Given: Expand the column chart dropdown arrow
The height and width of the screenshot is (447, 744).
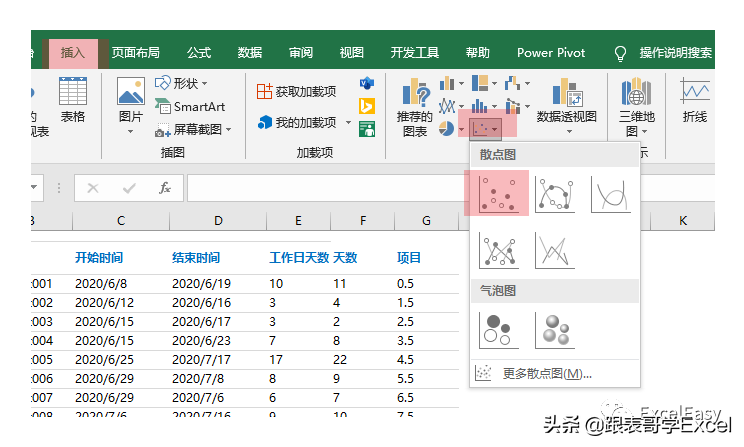Looking at the screenshot, I should tap(461, 84).
